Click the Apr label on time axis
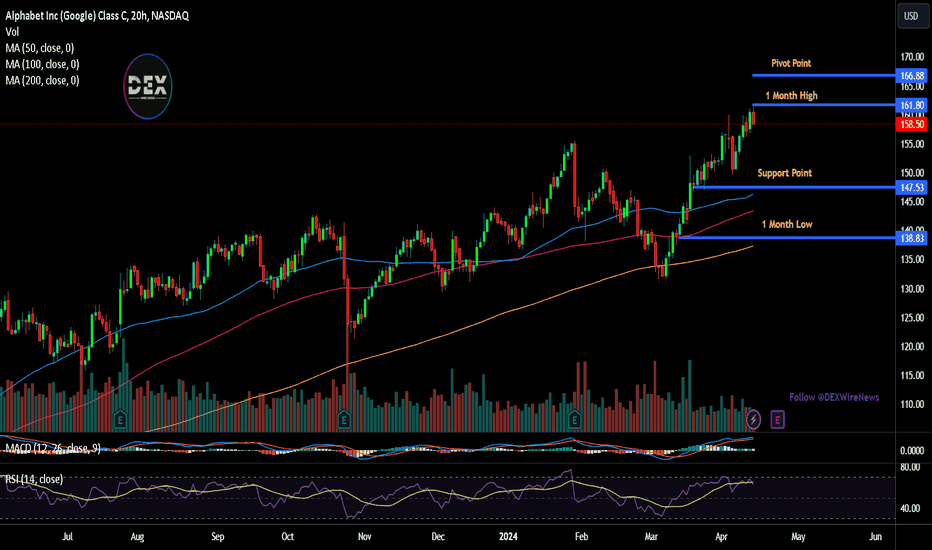Screen dimensions: 932x550 721,536
